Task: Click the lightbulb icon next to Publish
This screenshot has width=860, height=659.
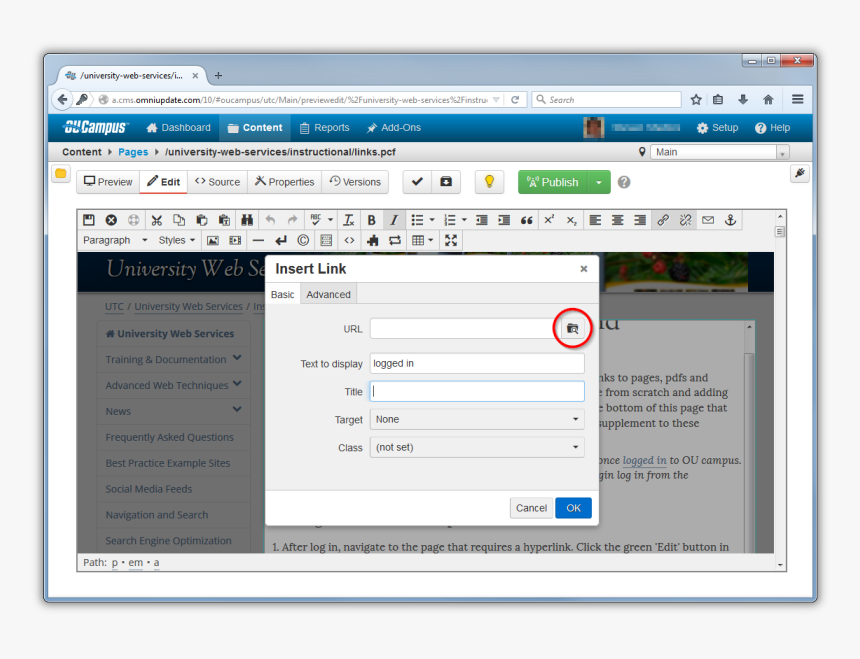Action: [489, 181]
